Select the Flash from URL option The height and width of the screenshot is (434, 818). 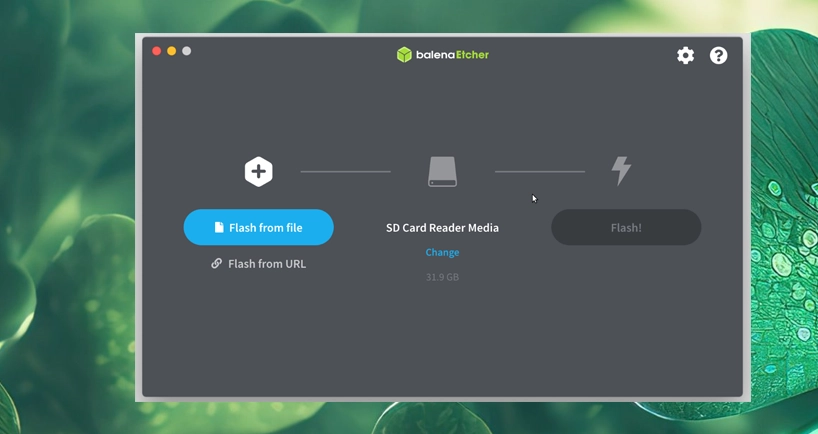tap(266, 264)
